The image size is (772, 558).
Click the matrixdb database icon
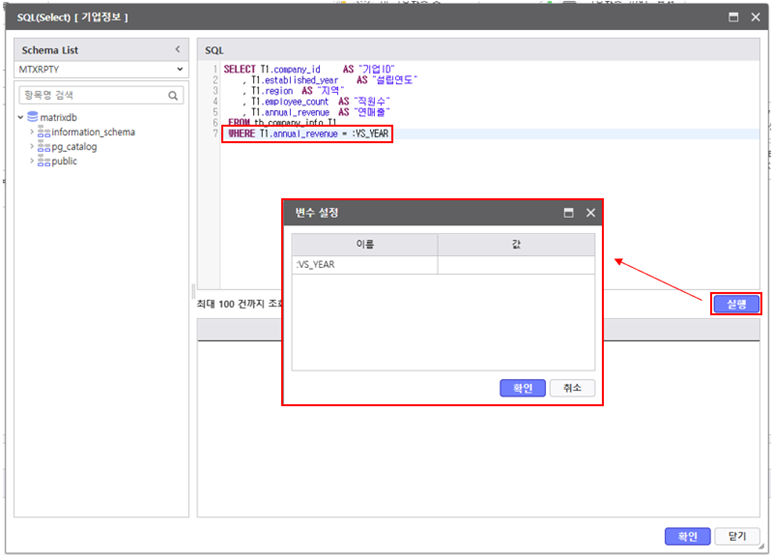tap(33, 117)
